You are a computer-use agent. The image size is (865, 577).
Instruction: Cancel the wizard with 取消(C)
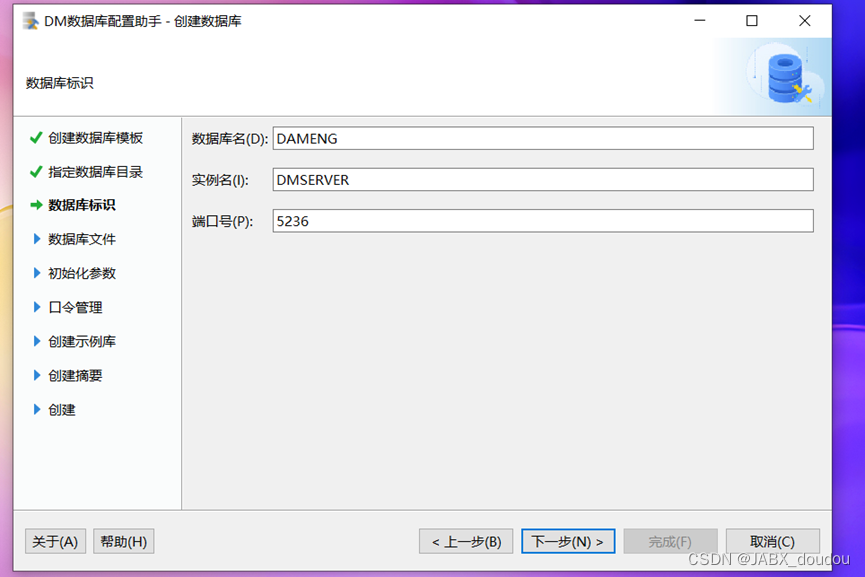[x=772, y=542]
